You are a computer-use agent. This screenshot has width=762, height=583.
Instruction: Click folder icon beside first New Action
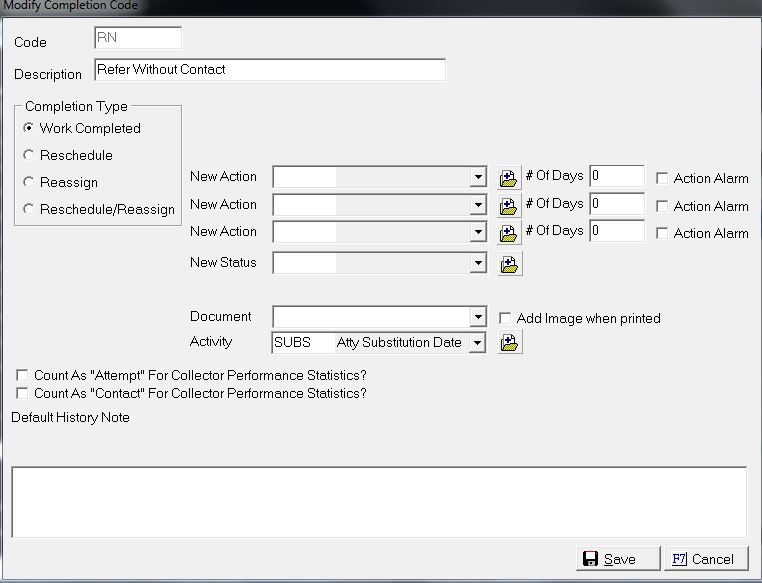click(509, 178)
